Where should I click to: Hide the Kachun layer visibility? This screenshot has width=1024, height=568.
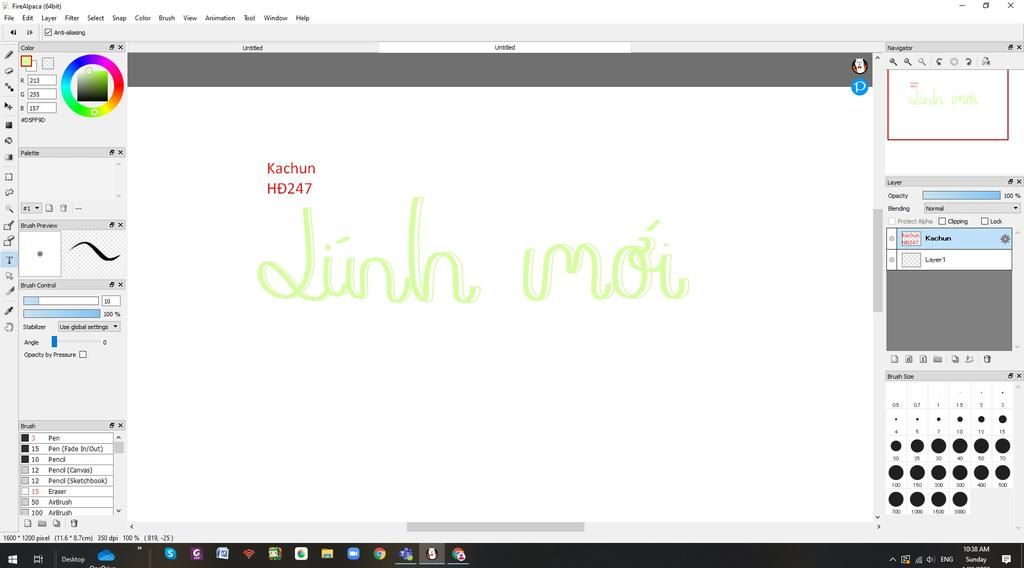(892, 238)
